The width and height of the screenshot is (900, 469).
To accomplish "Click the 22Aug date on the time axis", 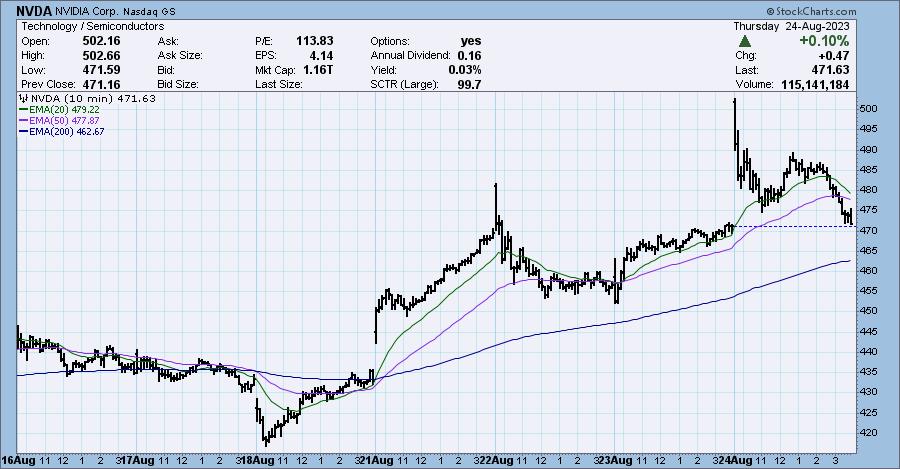I will tap(497, 460).
